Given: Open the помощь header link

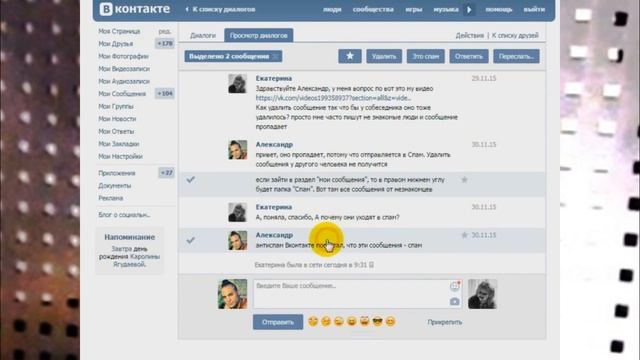Looking at the screenshot, I should 499,9.
